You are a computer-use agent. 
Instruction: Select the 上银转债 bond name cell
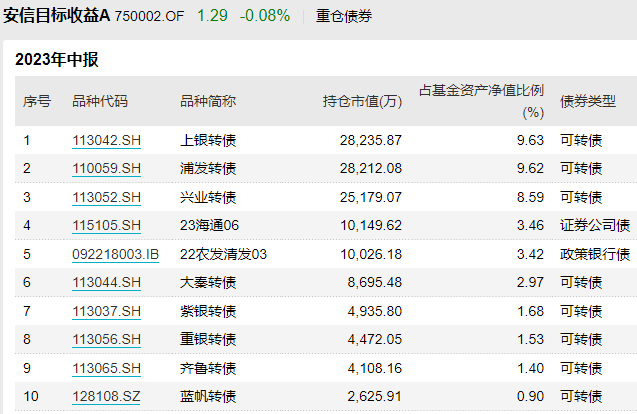click(x=208, y=139)
